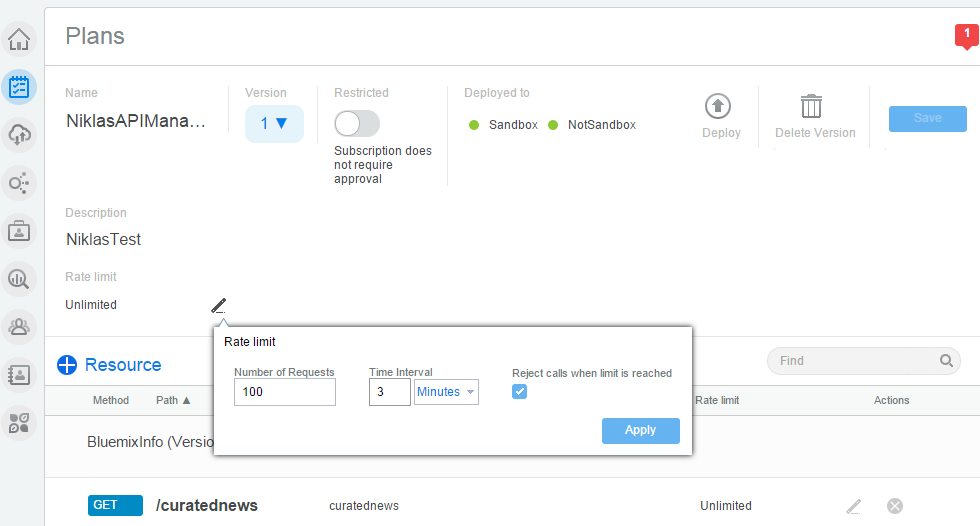980x526 pixels.
Task: Click the search magnifier in Find box
Action: [x=946, y=360]
